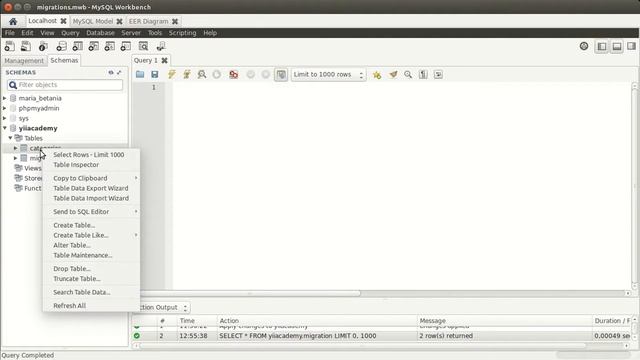640x360 pixels.
Task: Beautify the SQL script icon
Action: (x=393, y=74)
